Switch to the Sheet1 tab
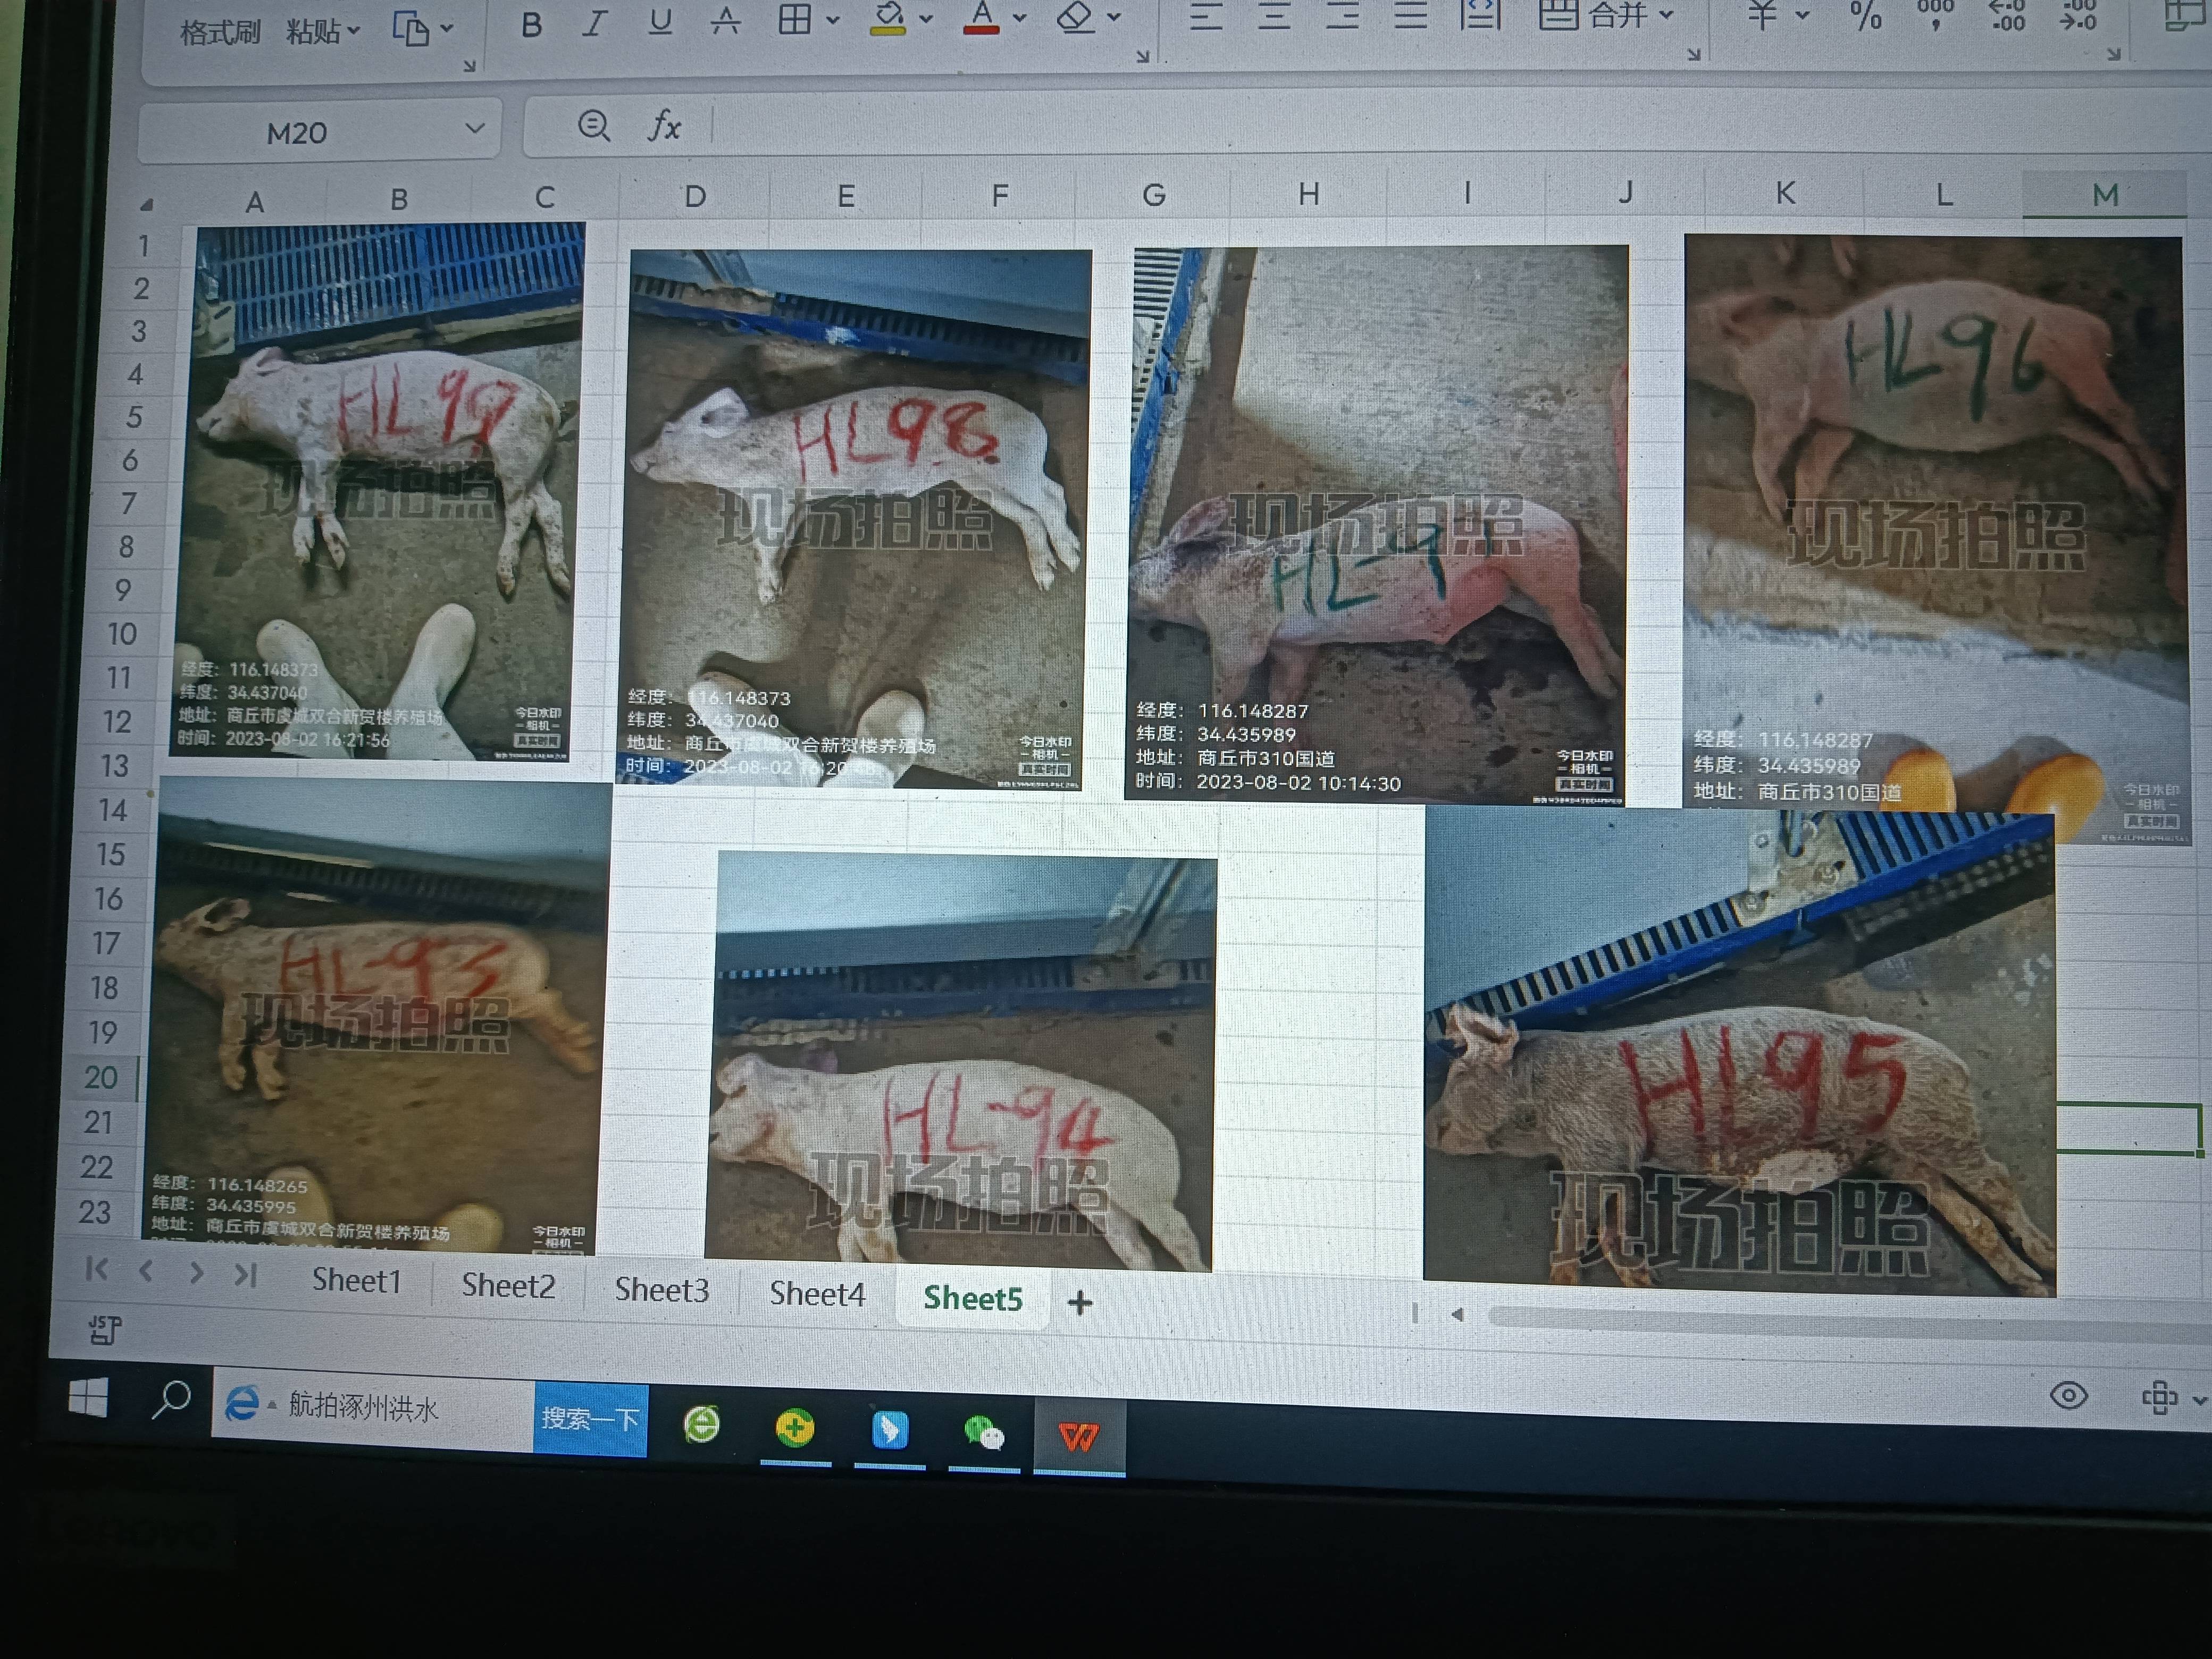Image resolution: width=2212 pixels, height=1659 pixels. click(x=356, y=1280)
